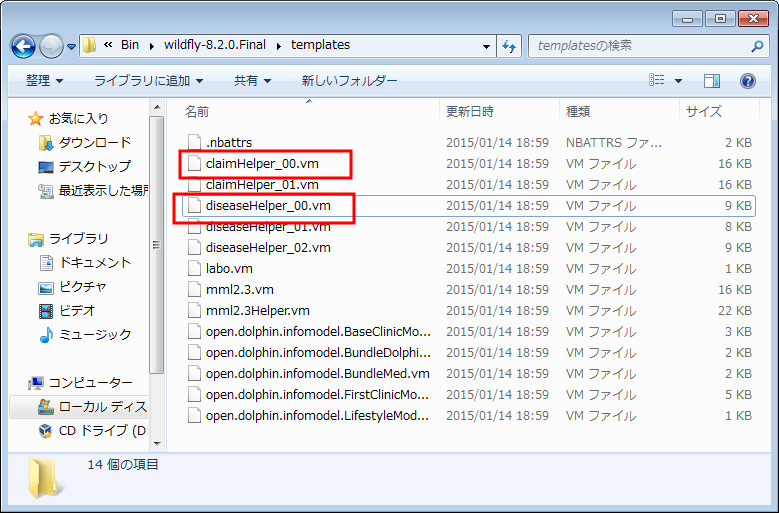Navigate to Bin in breadcrumb

[130, 45]
